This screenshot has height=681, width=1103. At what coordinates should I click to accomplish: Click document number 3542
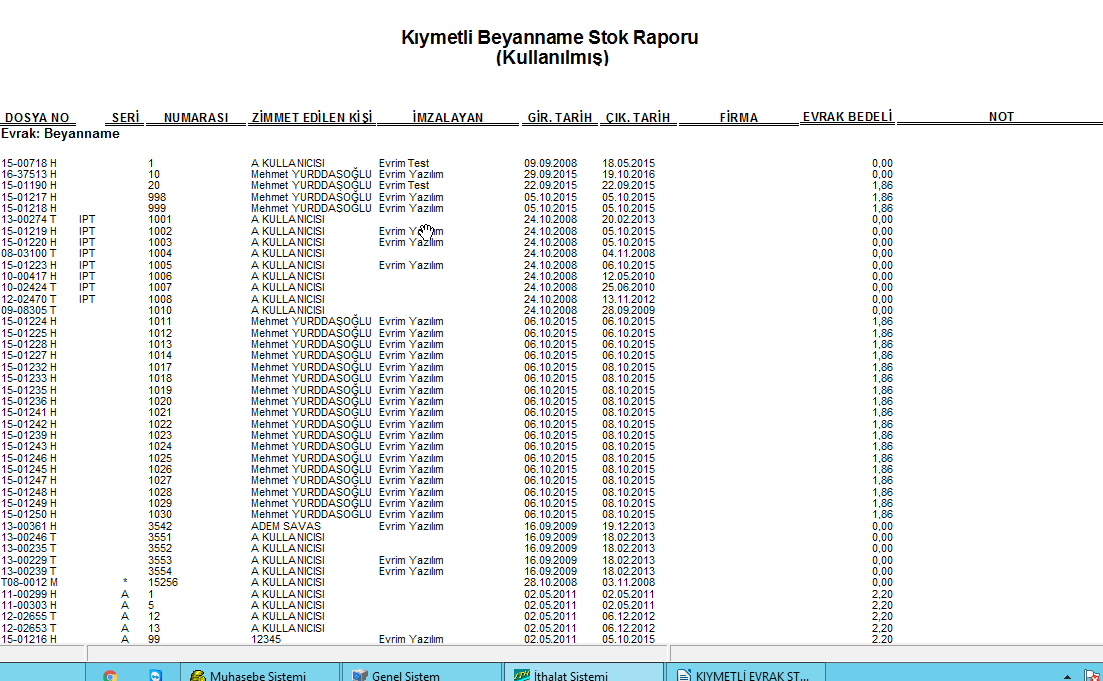click(160, 526)
